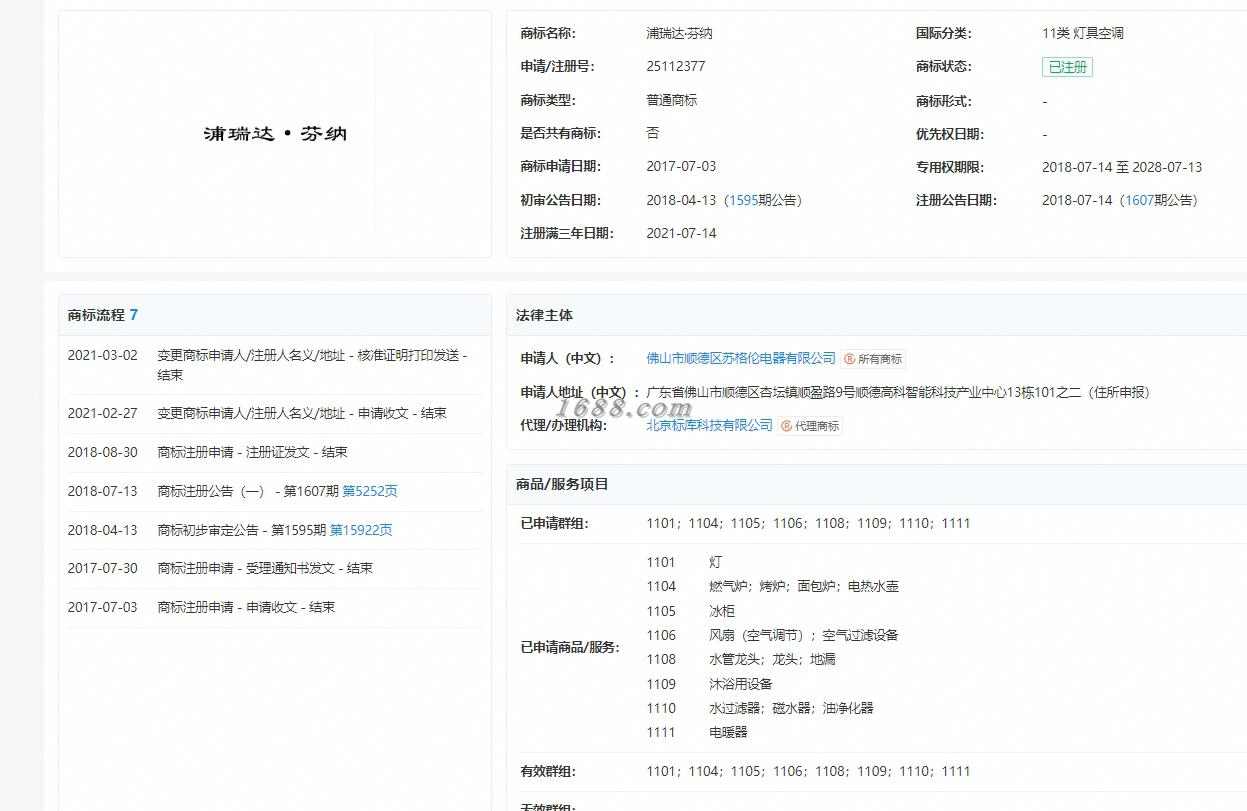Click the registration number 25112377

click(676, 67)
